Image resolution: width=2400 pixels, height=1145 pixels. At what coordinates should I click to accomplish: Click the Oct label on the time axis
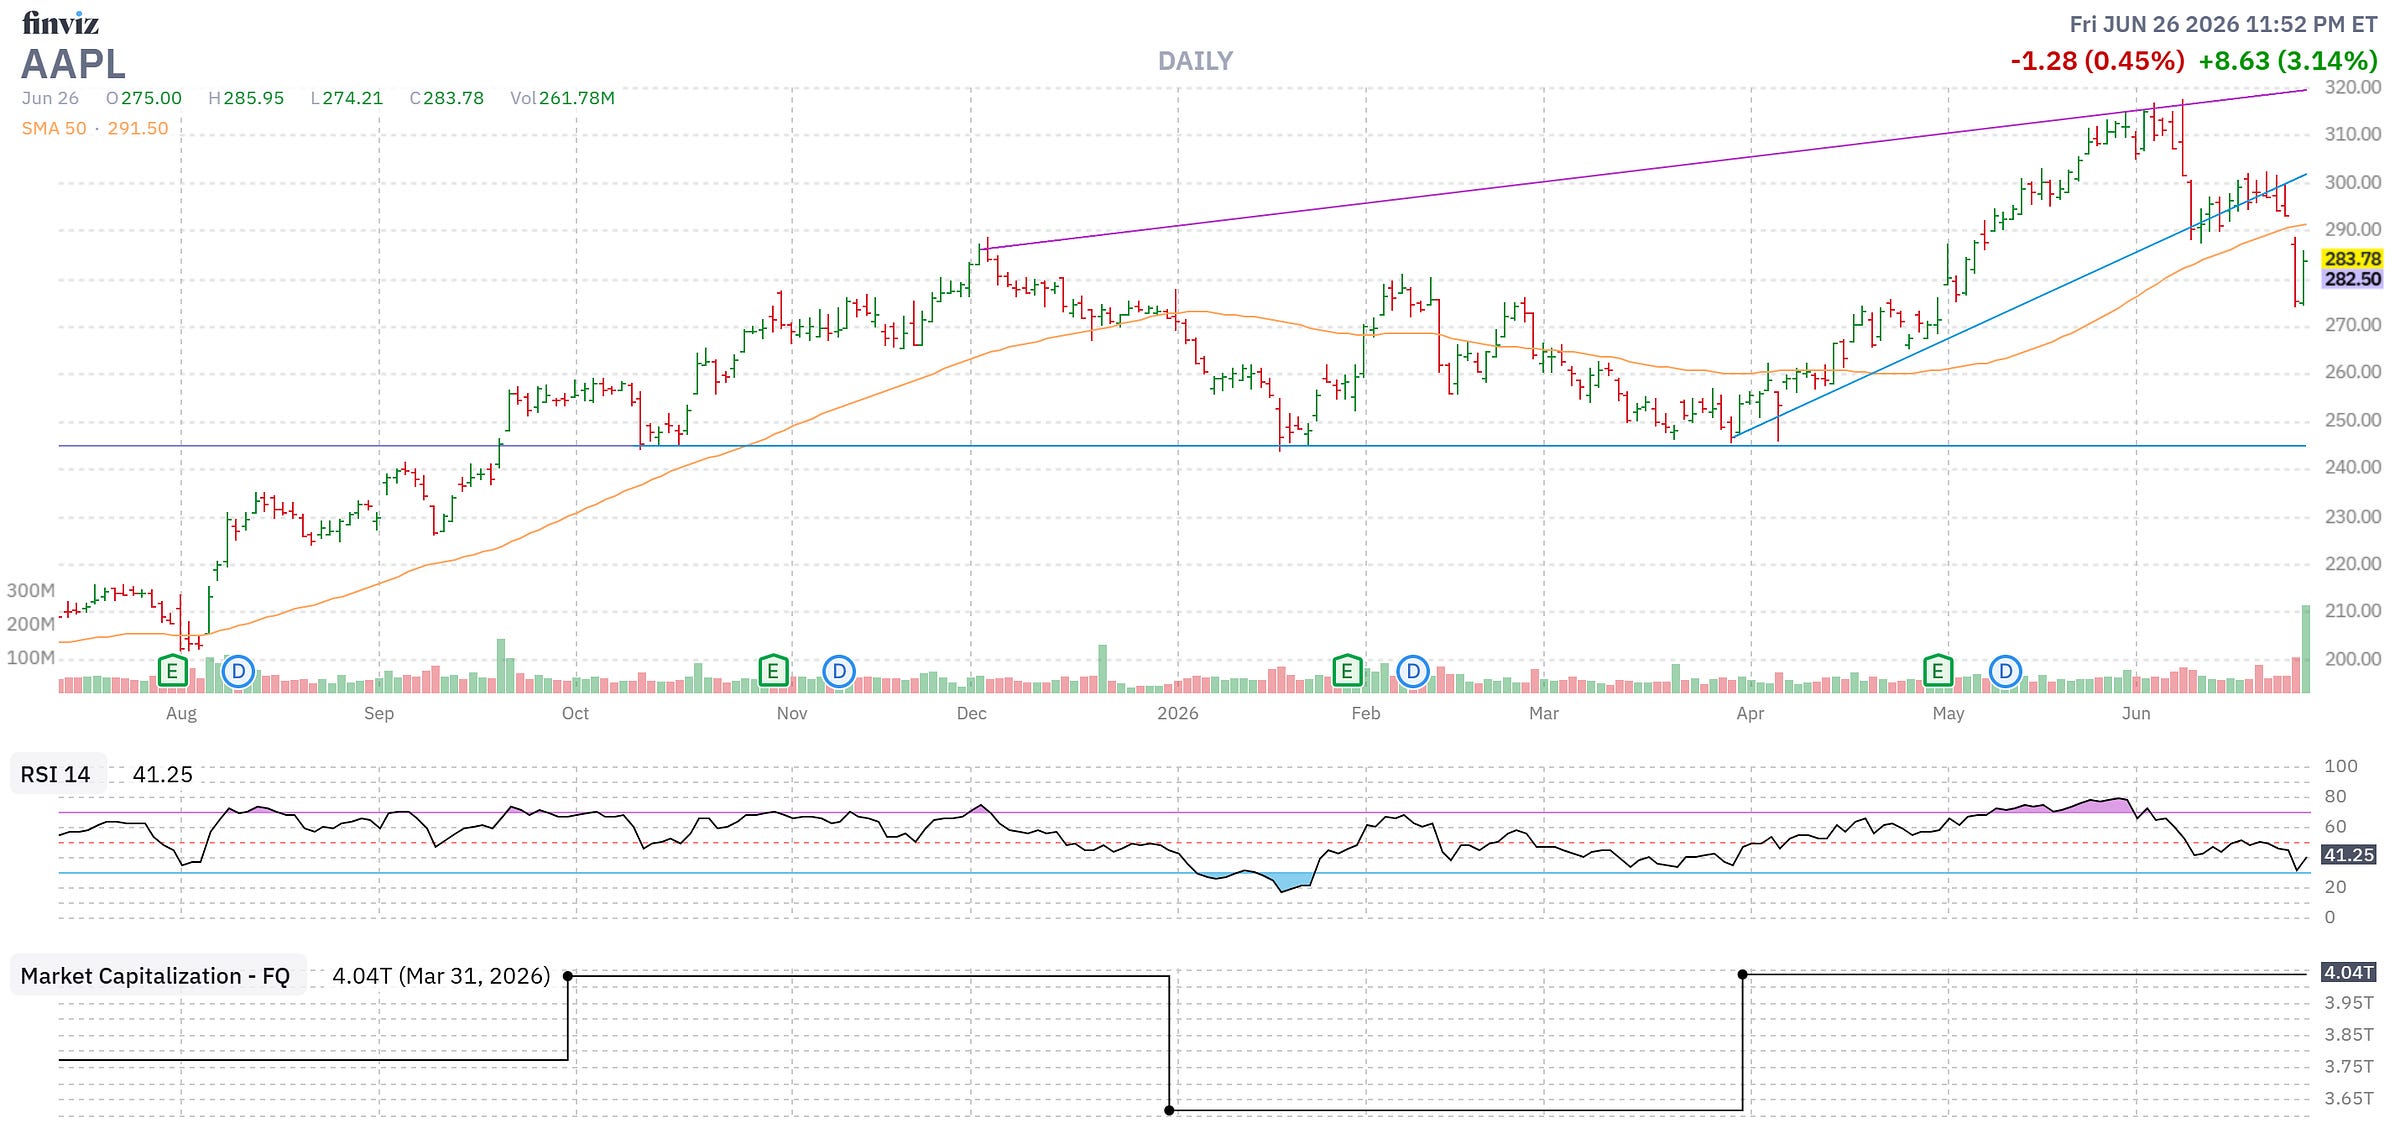(x=575, y=713)
